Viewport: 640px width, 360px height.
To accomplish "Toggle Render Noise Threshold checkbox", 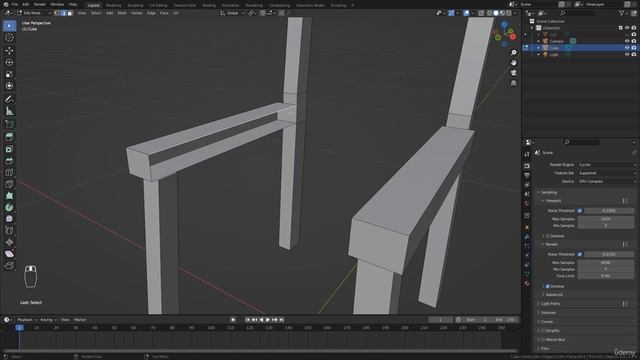I will tap(580, 254).
